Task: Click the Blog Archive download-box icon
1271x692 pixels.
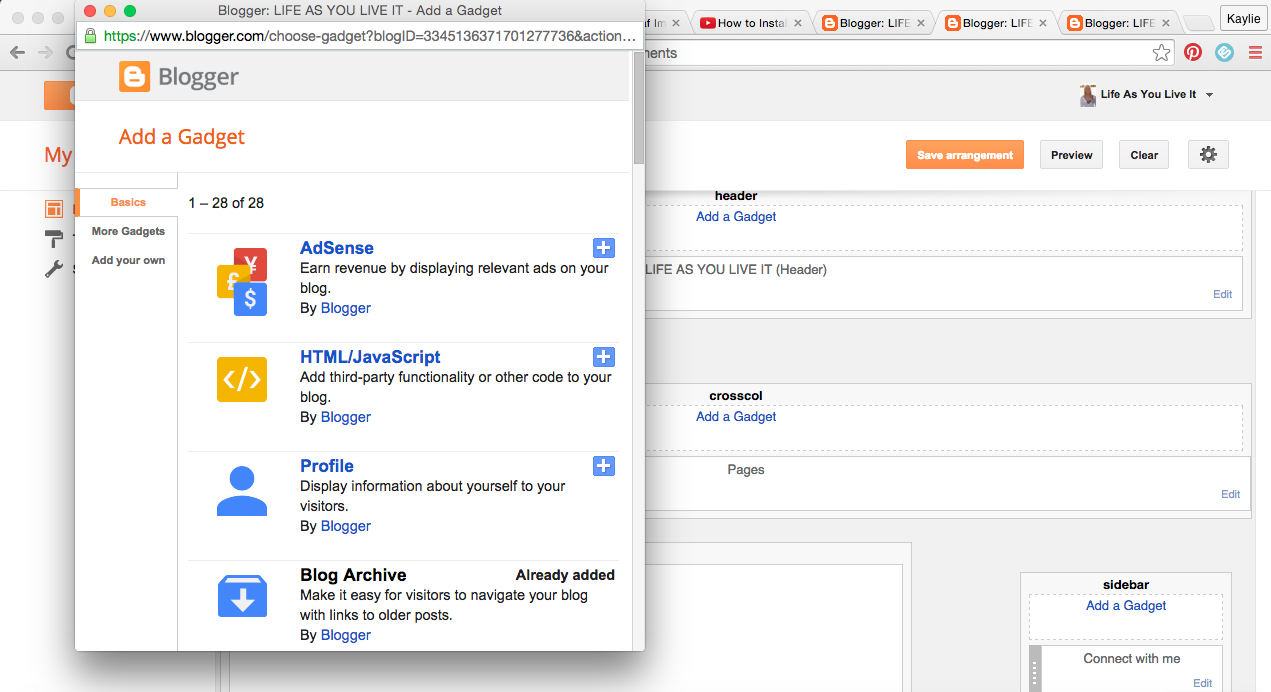Action: (x=242, y=597)
